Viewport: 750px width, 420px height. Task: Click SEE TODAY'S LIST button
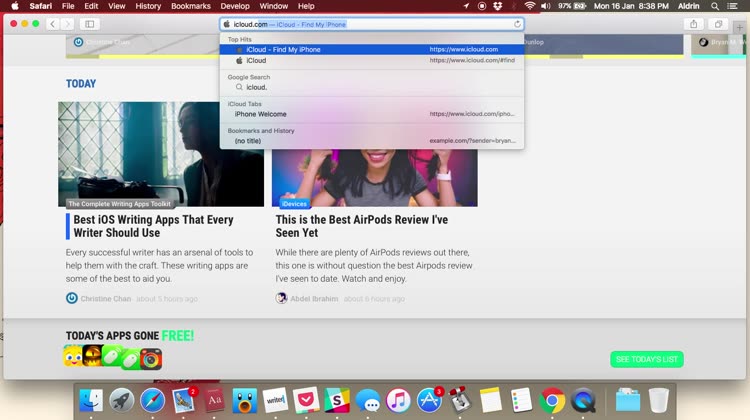pos(647,359)
